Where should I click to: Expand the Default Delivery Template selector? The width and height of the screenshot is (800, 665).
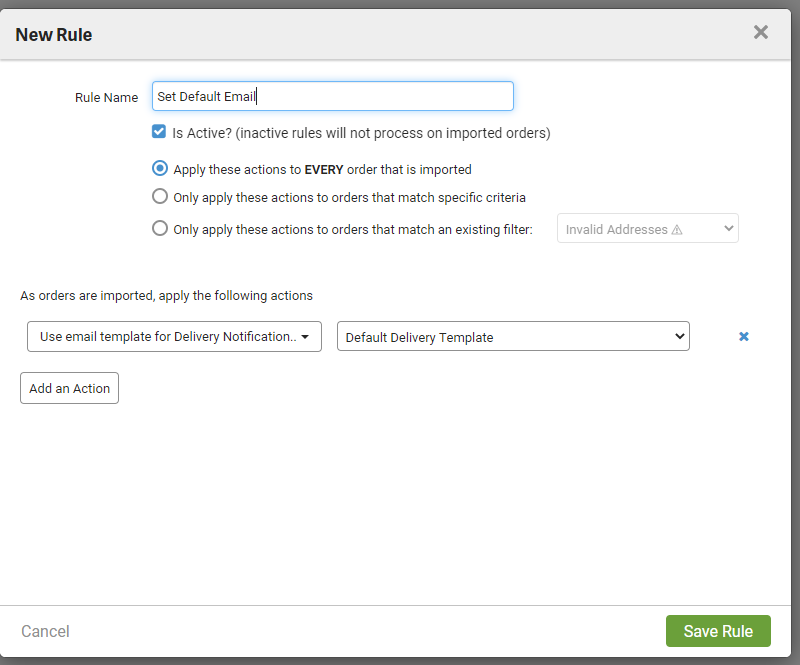pyautogui.click(x=512, y=337)
